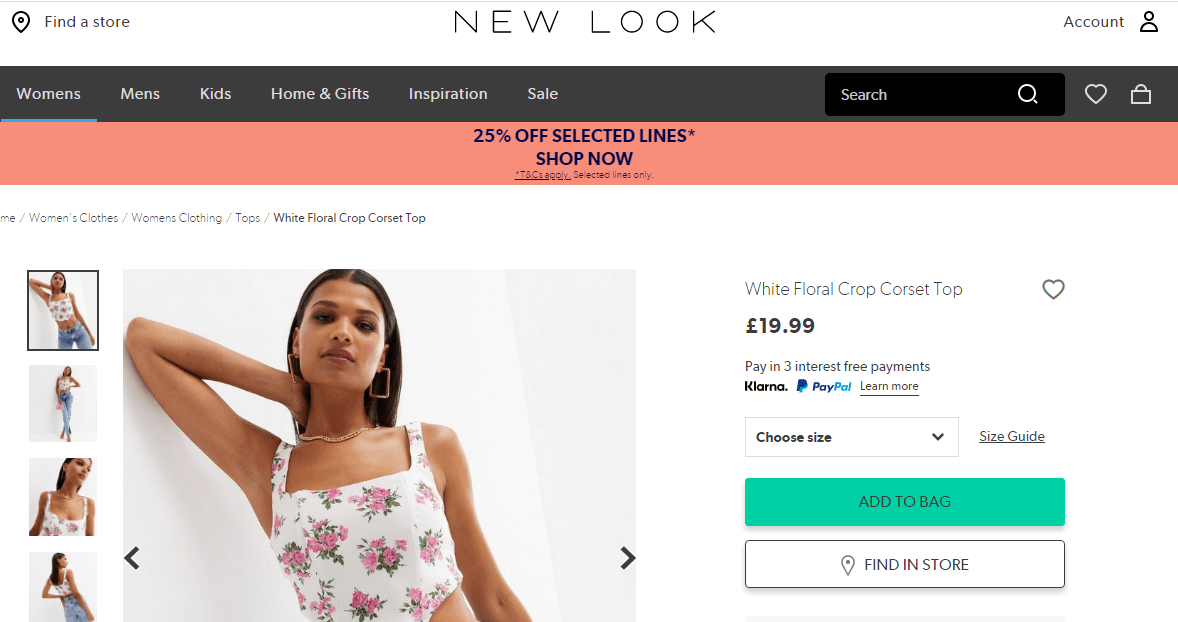Open the account profile icon
1178x622 pixels.
[x=1148, y=22]
